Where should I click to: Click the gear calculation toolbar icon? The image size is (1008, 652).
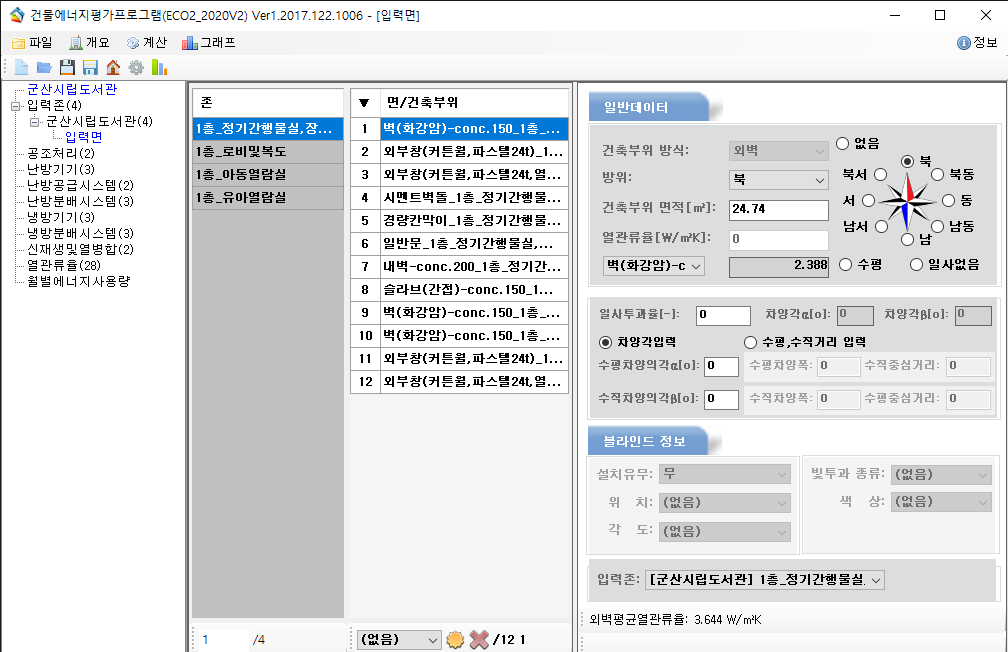coord(136,67)
